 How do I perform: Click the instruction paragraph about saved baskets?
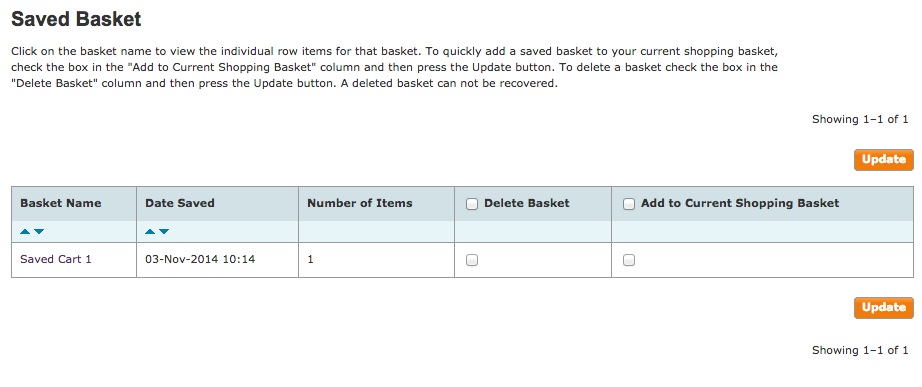[395, 67]
